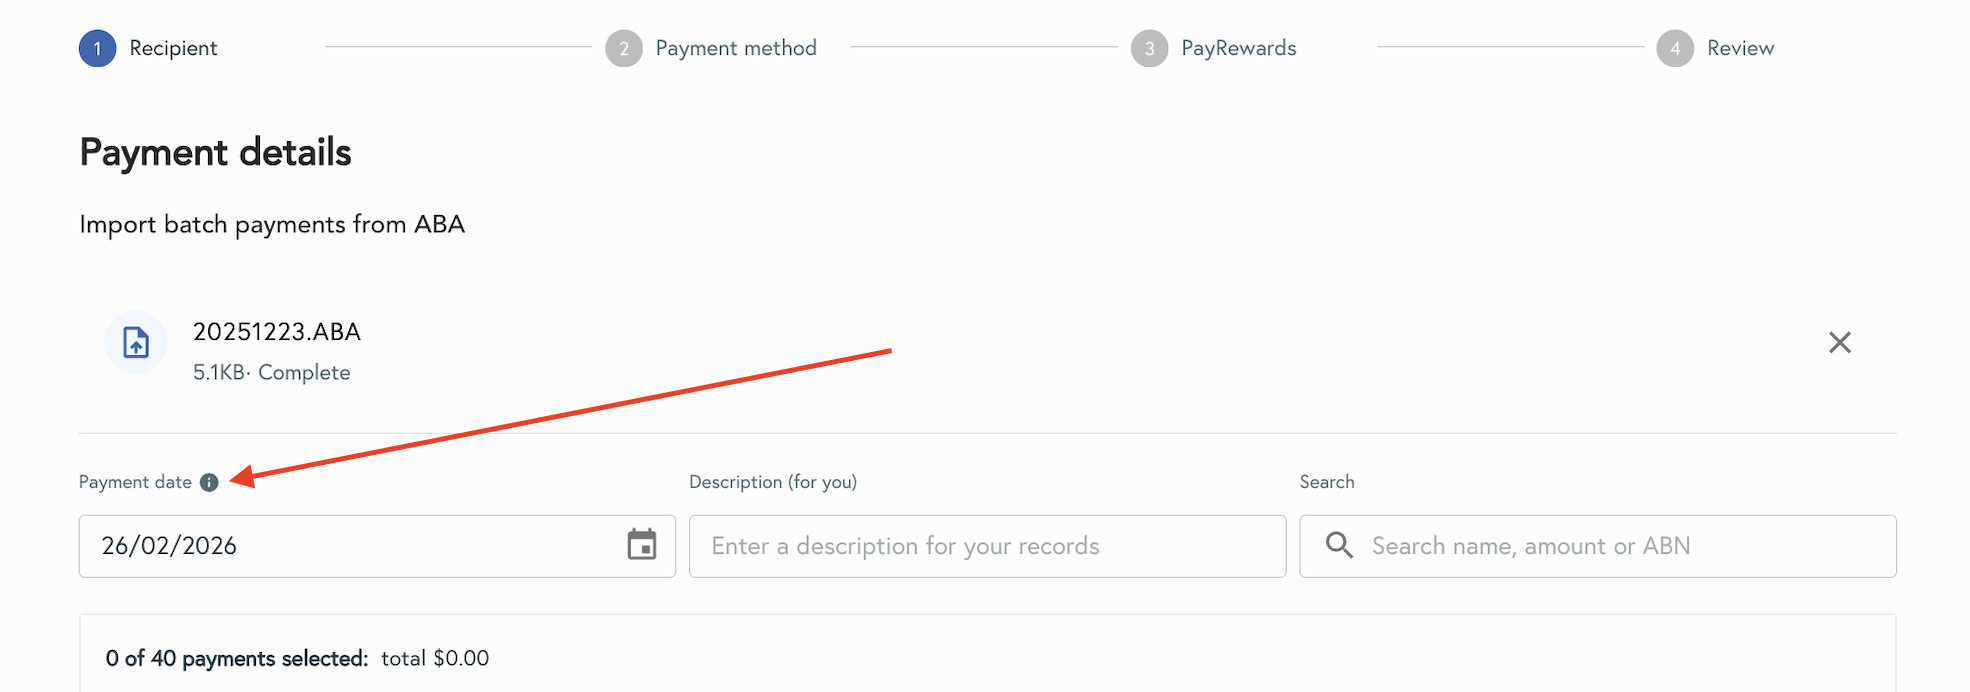Click the step 3 number circle
1970x692 pixels.
pos(1149,48)
